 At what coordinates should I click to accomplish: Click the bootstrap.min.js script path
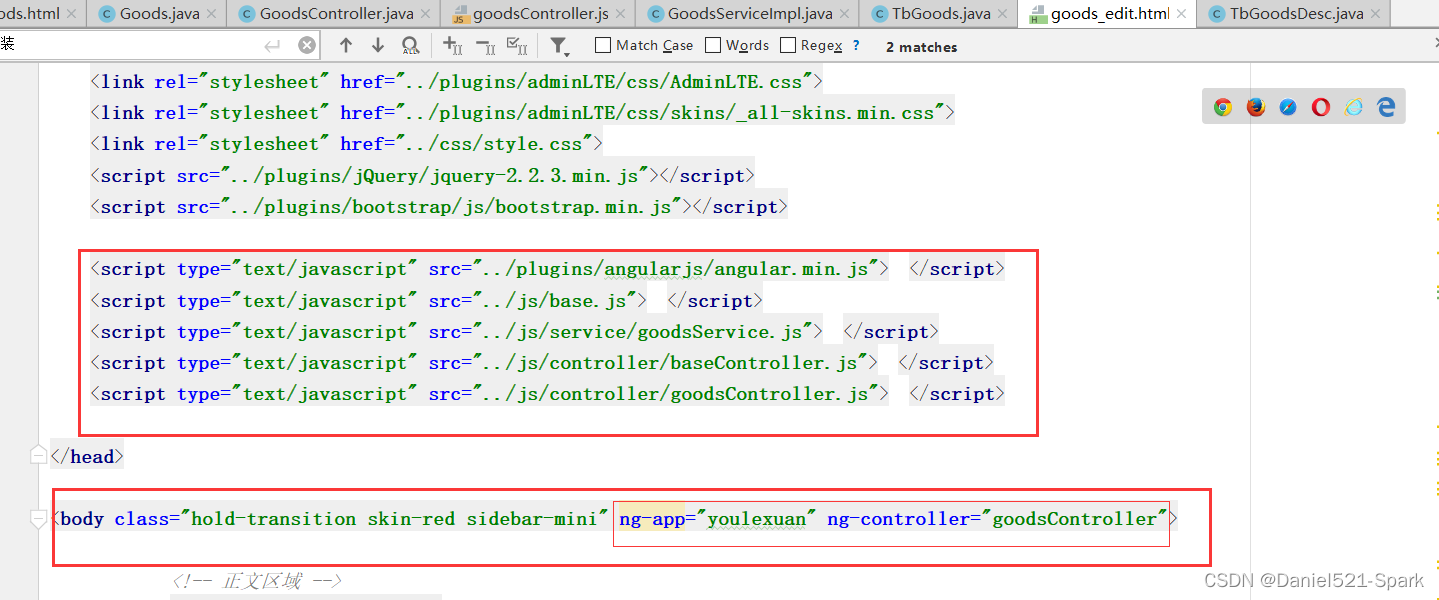(451, 207)
